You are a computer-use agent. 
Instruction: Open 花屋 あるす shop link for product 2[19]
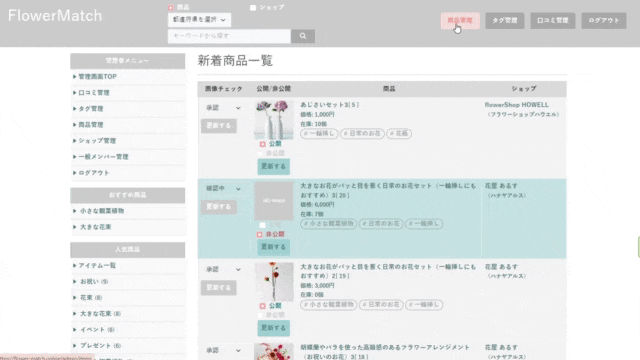(x=501, y=267)
